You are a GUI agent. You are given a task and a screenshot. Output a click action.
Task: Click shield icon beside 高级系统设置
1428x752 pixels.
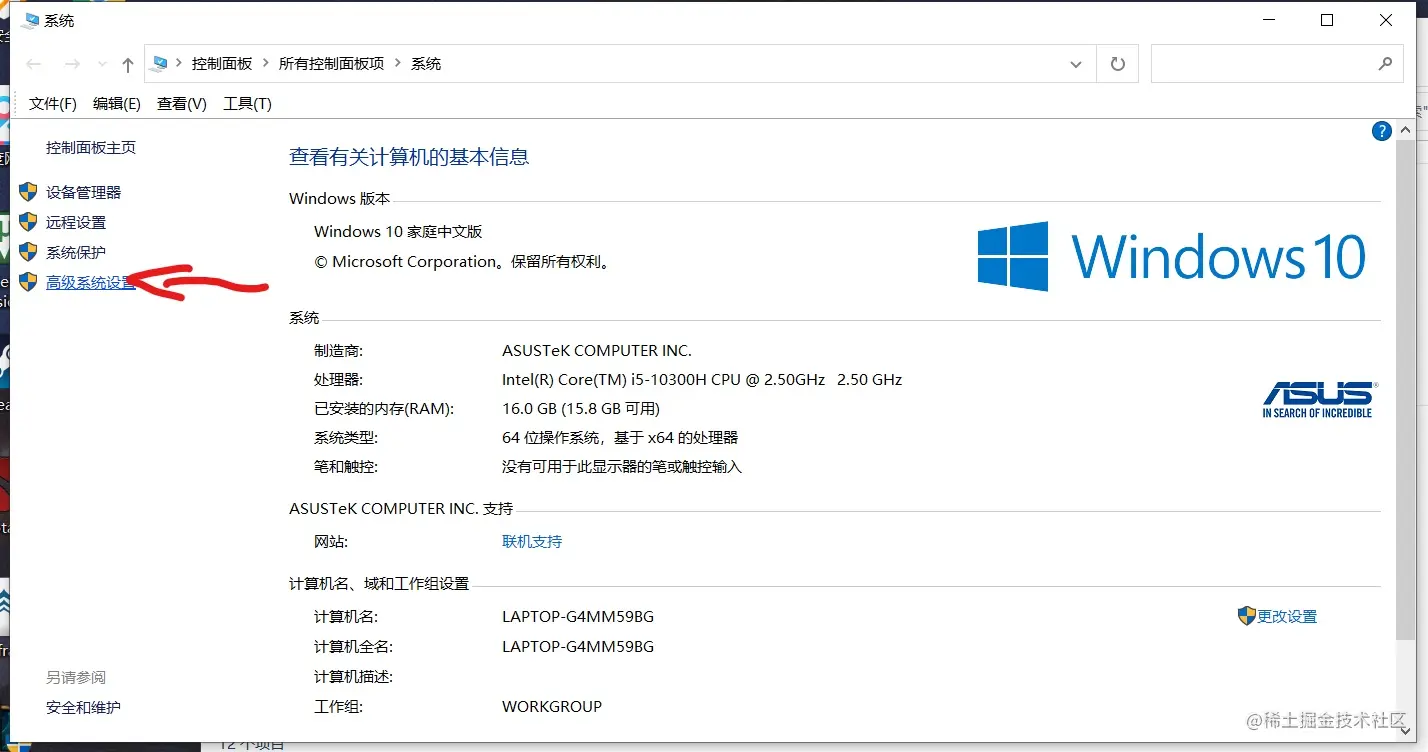(28, 282)
